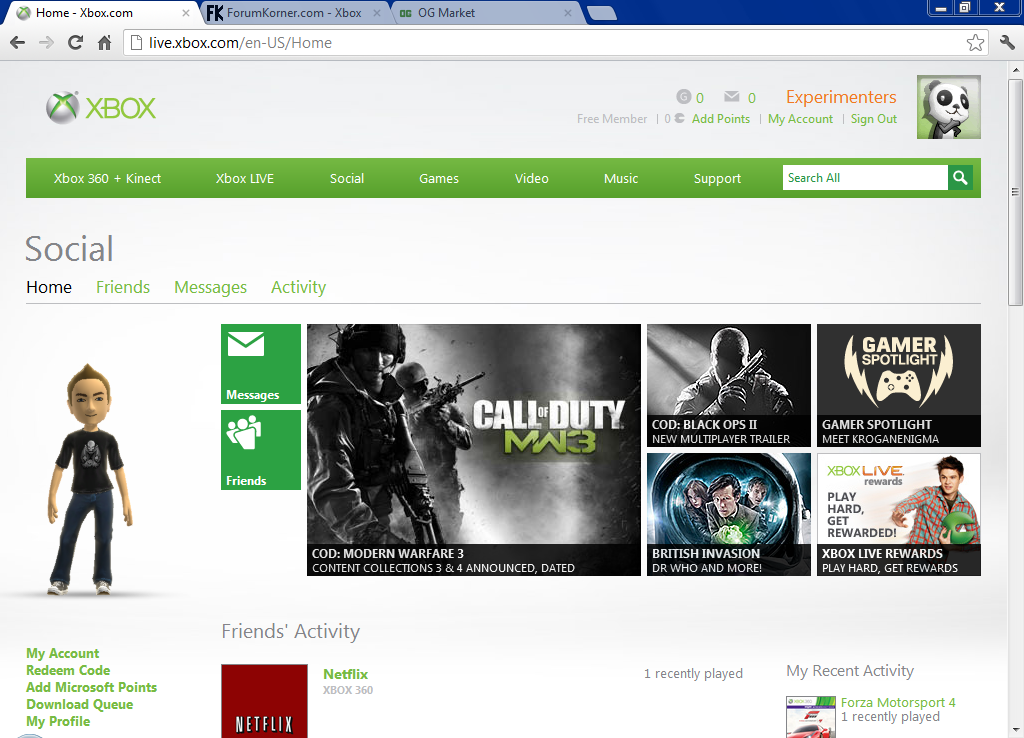Open the COD: Black Ops II trailer tile
1024x738 pixels.
[729, 385]
